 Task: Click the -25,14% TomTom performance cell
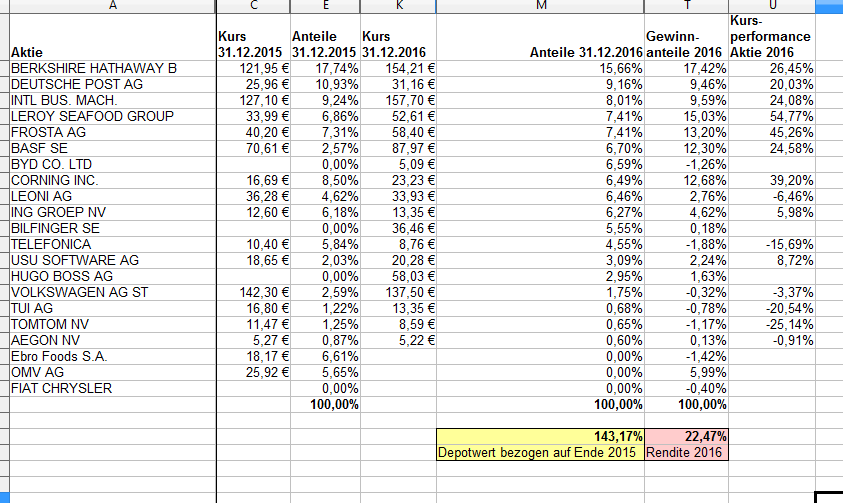coord(772,324)
